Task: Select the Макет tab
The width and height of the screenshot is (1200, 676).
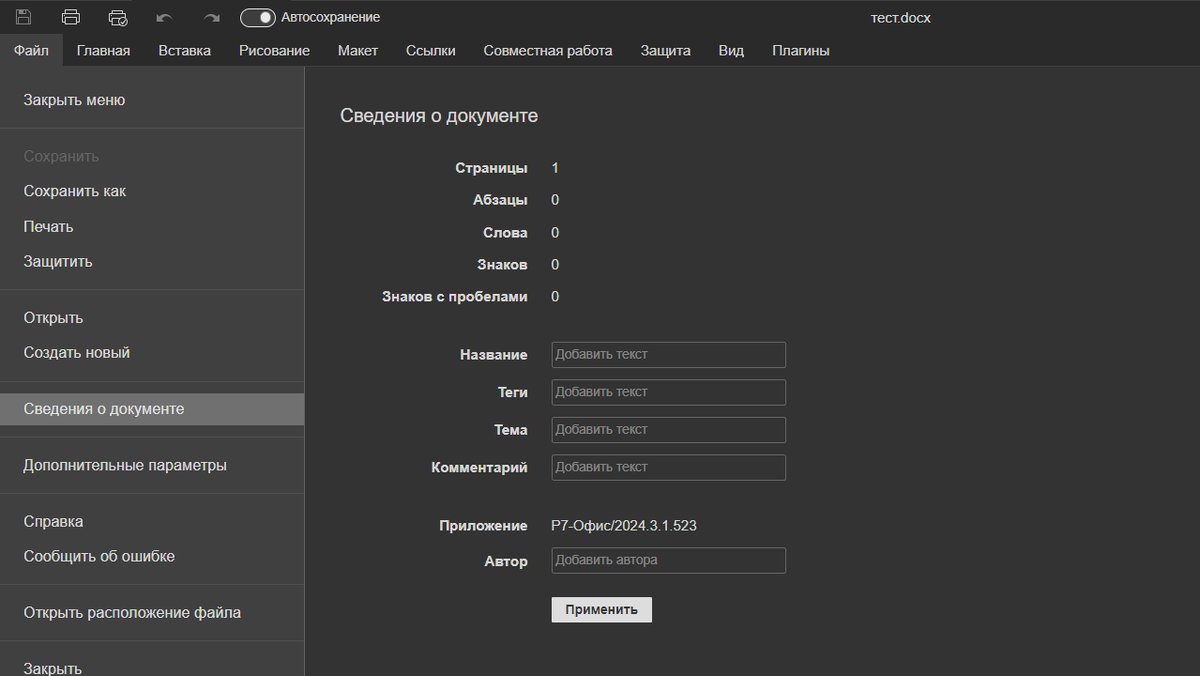Action: click(x=357, y=50)
